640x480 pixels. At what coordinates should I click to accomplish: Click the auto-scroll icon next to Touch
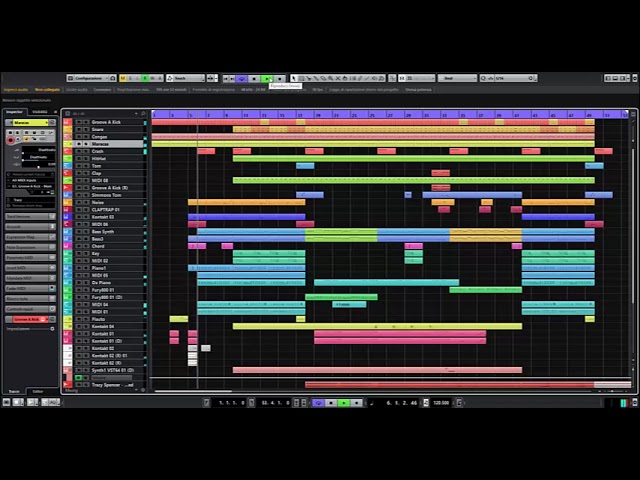(211, 78)
